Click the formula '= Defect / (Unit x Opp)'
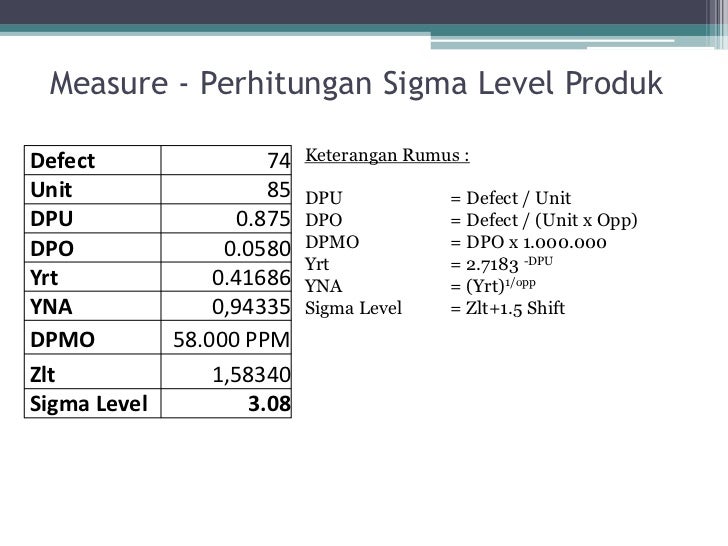 544,221
